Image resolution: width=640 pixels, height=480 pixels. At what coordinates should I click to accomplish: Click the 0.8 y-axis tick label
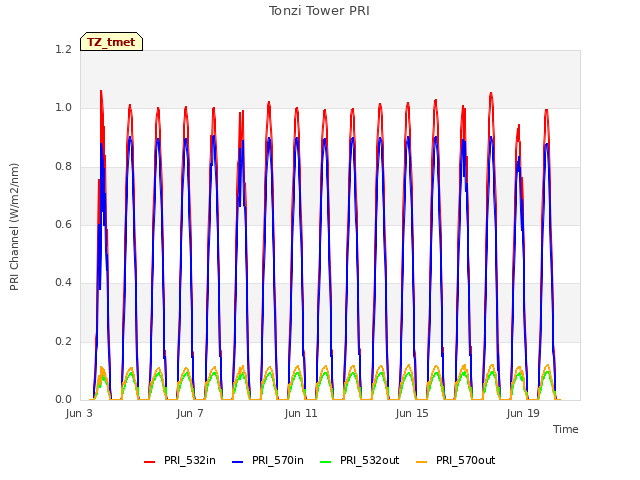(x=63, y=167)
